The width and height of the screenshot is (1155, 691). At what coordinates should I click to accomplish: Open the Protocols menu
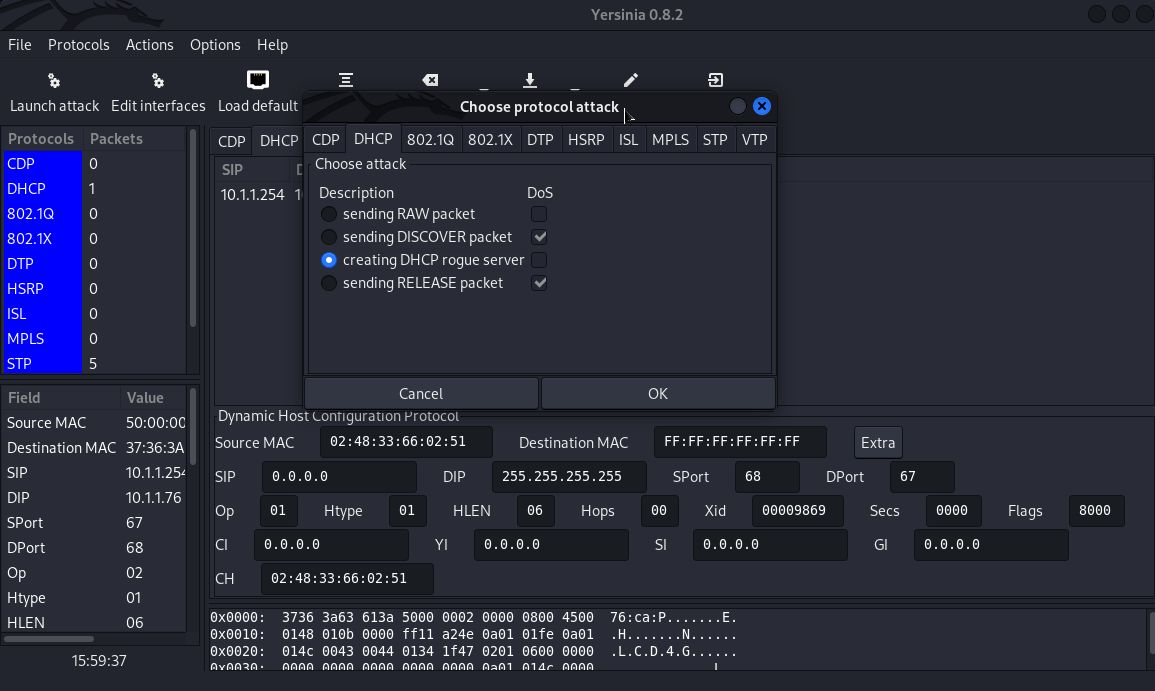[78, 45]
